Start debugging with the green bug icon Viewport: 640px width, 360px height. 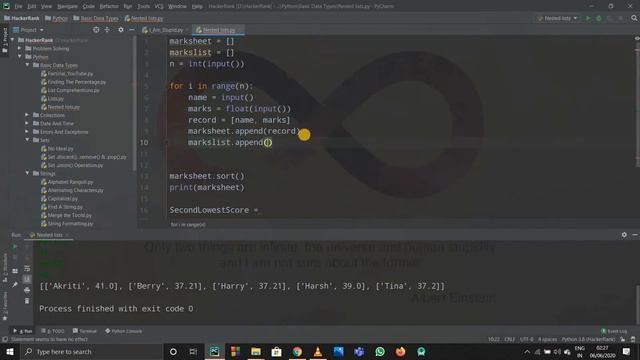[599, 18]
